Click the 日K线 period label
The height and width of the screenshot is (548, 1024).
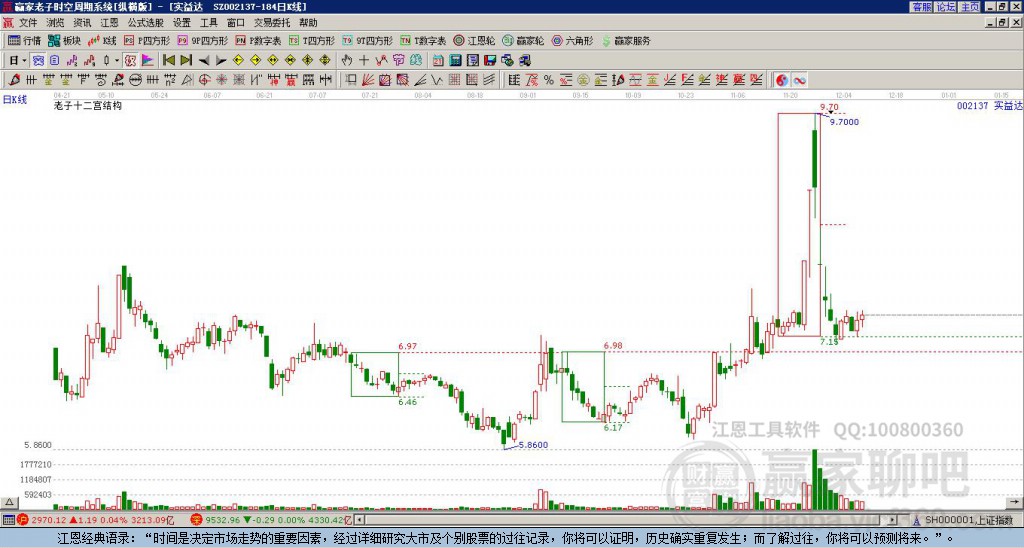15,100
